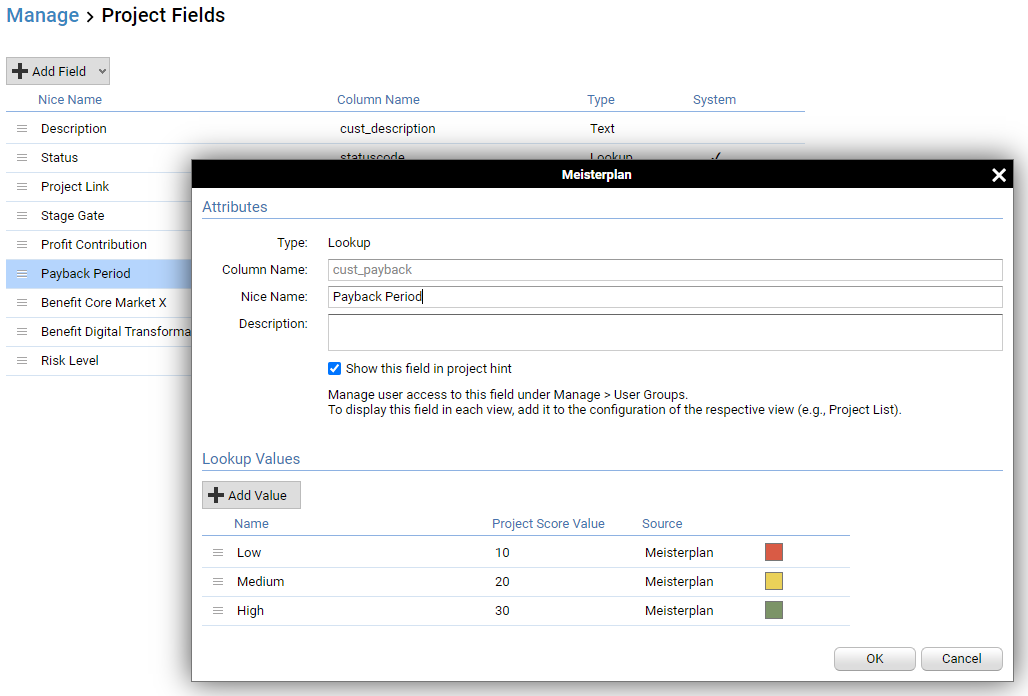Click the drag handle beside Stage Gate
1028x696 pixels.
(x=22, y=216)
